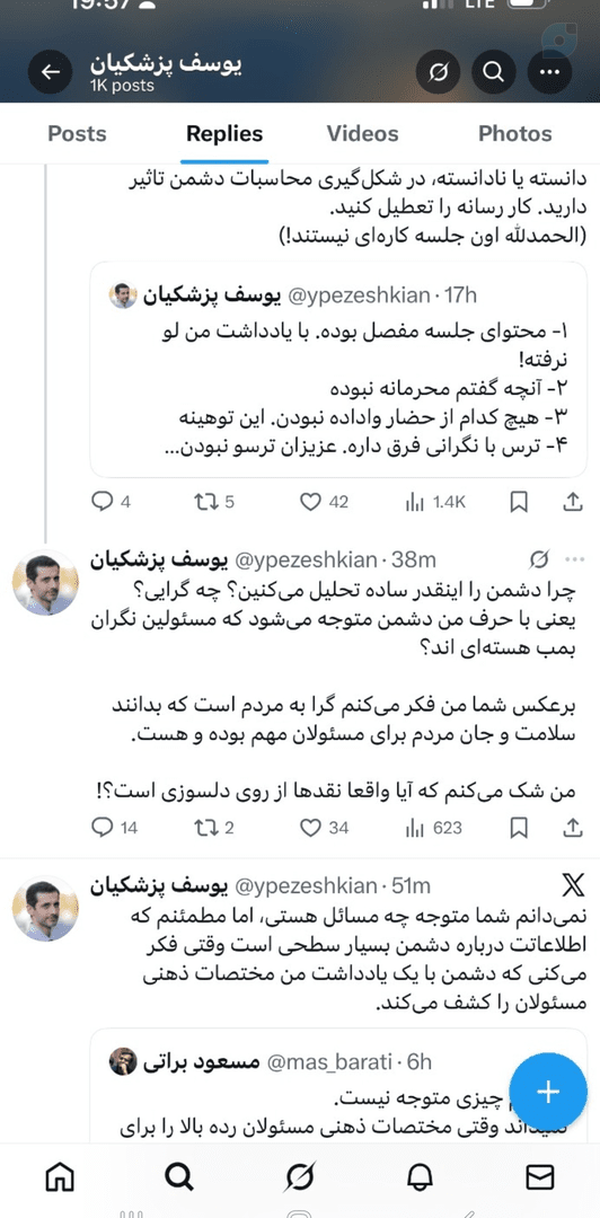Open the search icon in the top bar
The height and width of the screenshot is (1218, 600).
pyautogui.click(x=493, y=72)
